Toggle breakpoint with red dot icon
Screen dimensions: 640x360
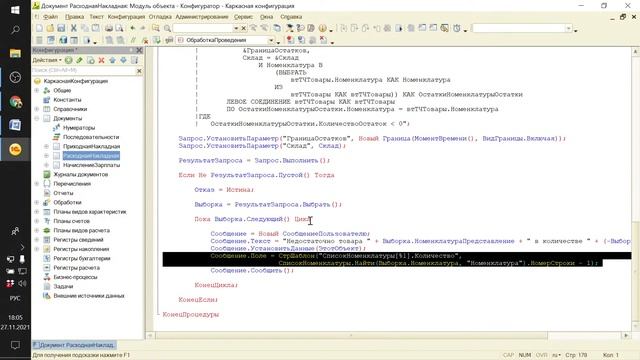(x=290, y=40)
